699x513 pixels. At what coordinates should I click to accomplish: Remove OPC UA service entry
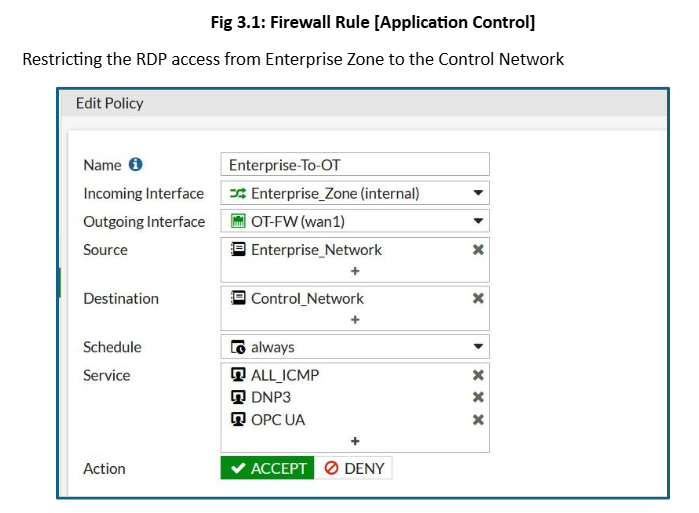pos(478,420)
